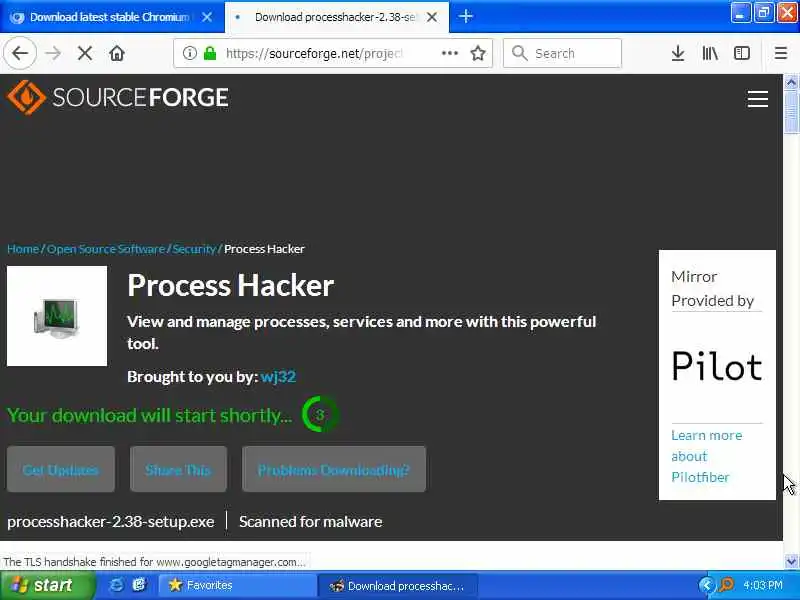Open the SourceForge site hamburger menu
Screen dimensions: 800x600
click(x=758, y=99)
